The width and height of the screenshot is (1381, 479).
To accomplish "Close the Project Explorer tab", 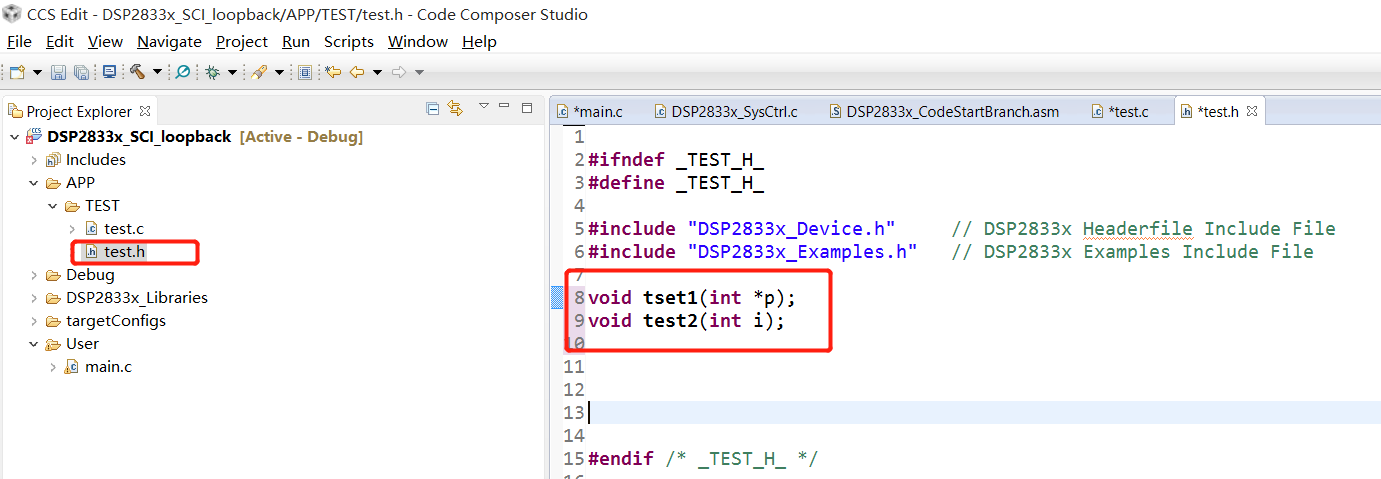I will point(145,111).
